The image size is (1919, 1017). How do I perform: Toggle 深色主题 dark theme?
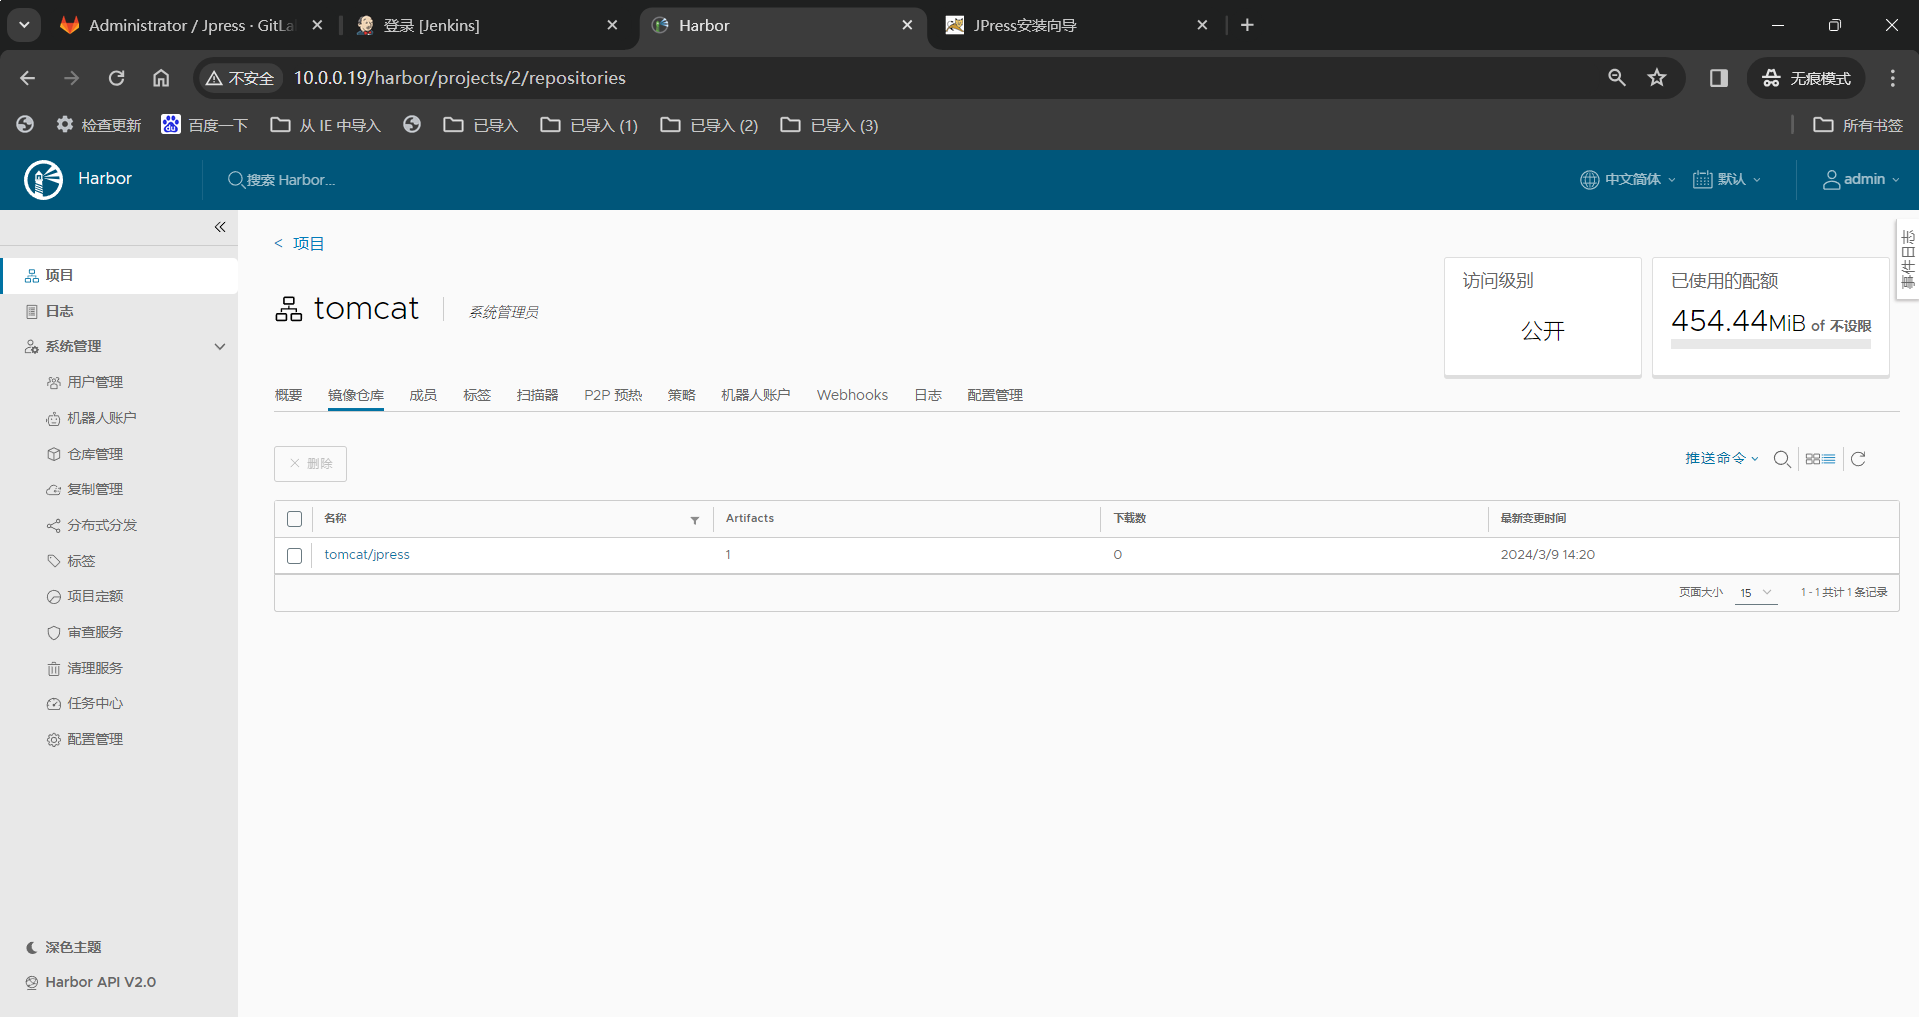click(63, 947)
